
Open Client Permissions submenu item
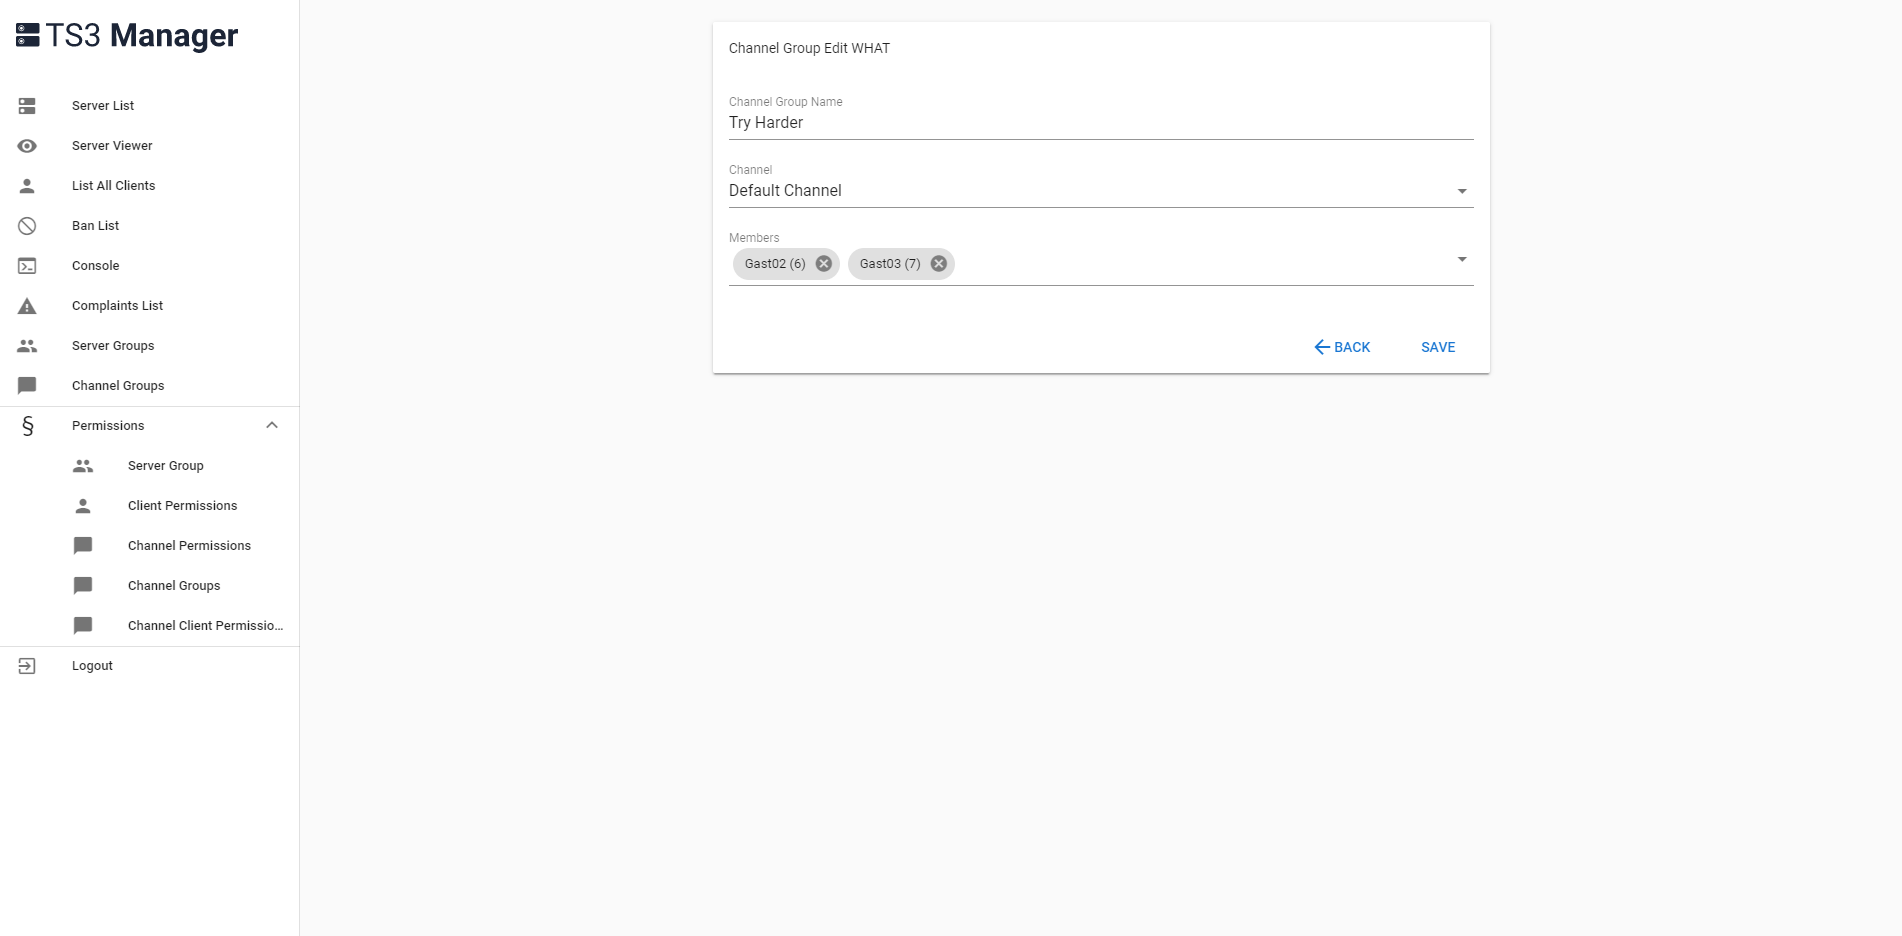click(x=182, y=506)
